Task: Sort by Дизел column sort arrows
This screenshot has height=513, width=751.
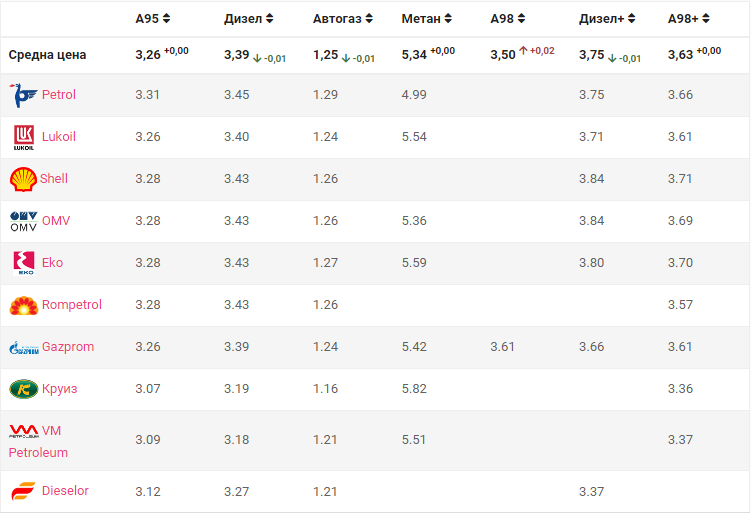Action: 267,18
